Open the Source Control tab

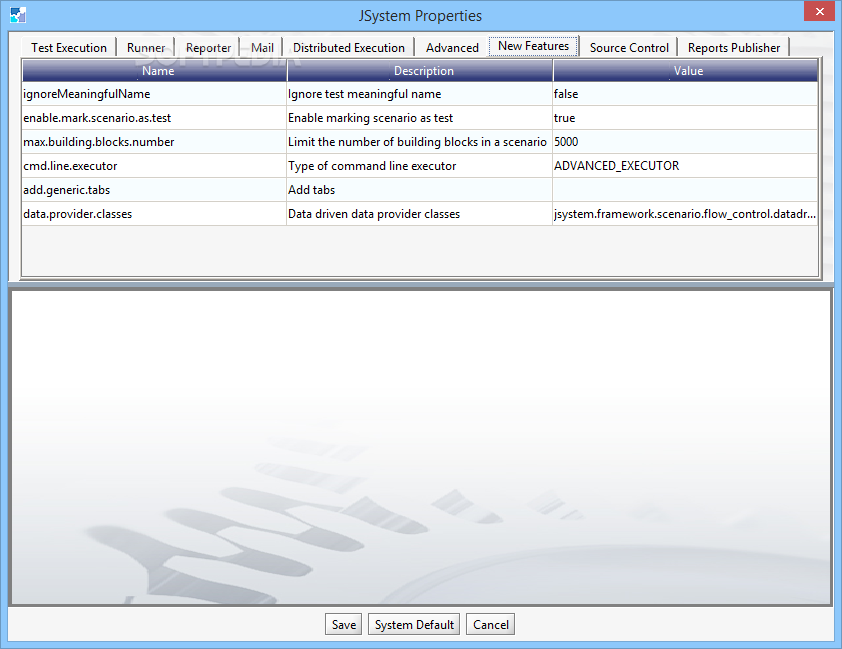[629, 47]
